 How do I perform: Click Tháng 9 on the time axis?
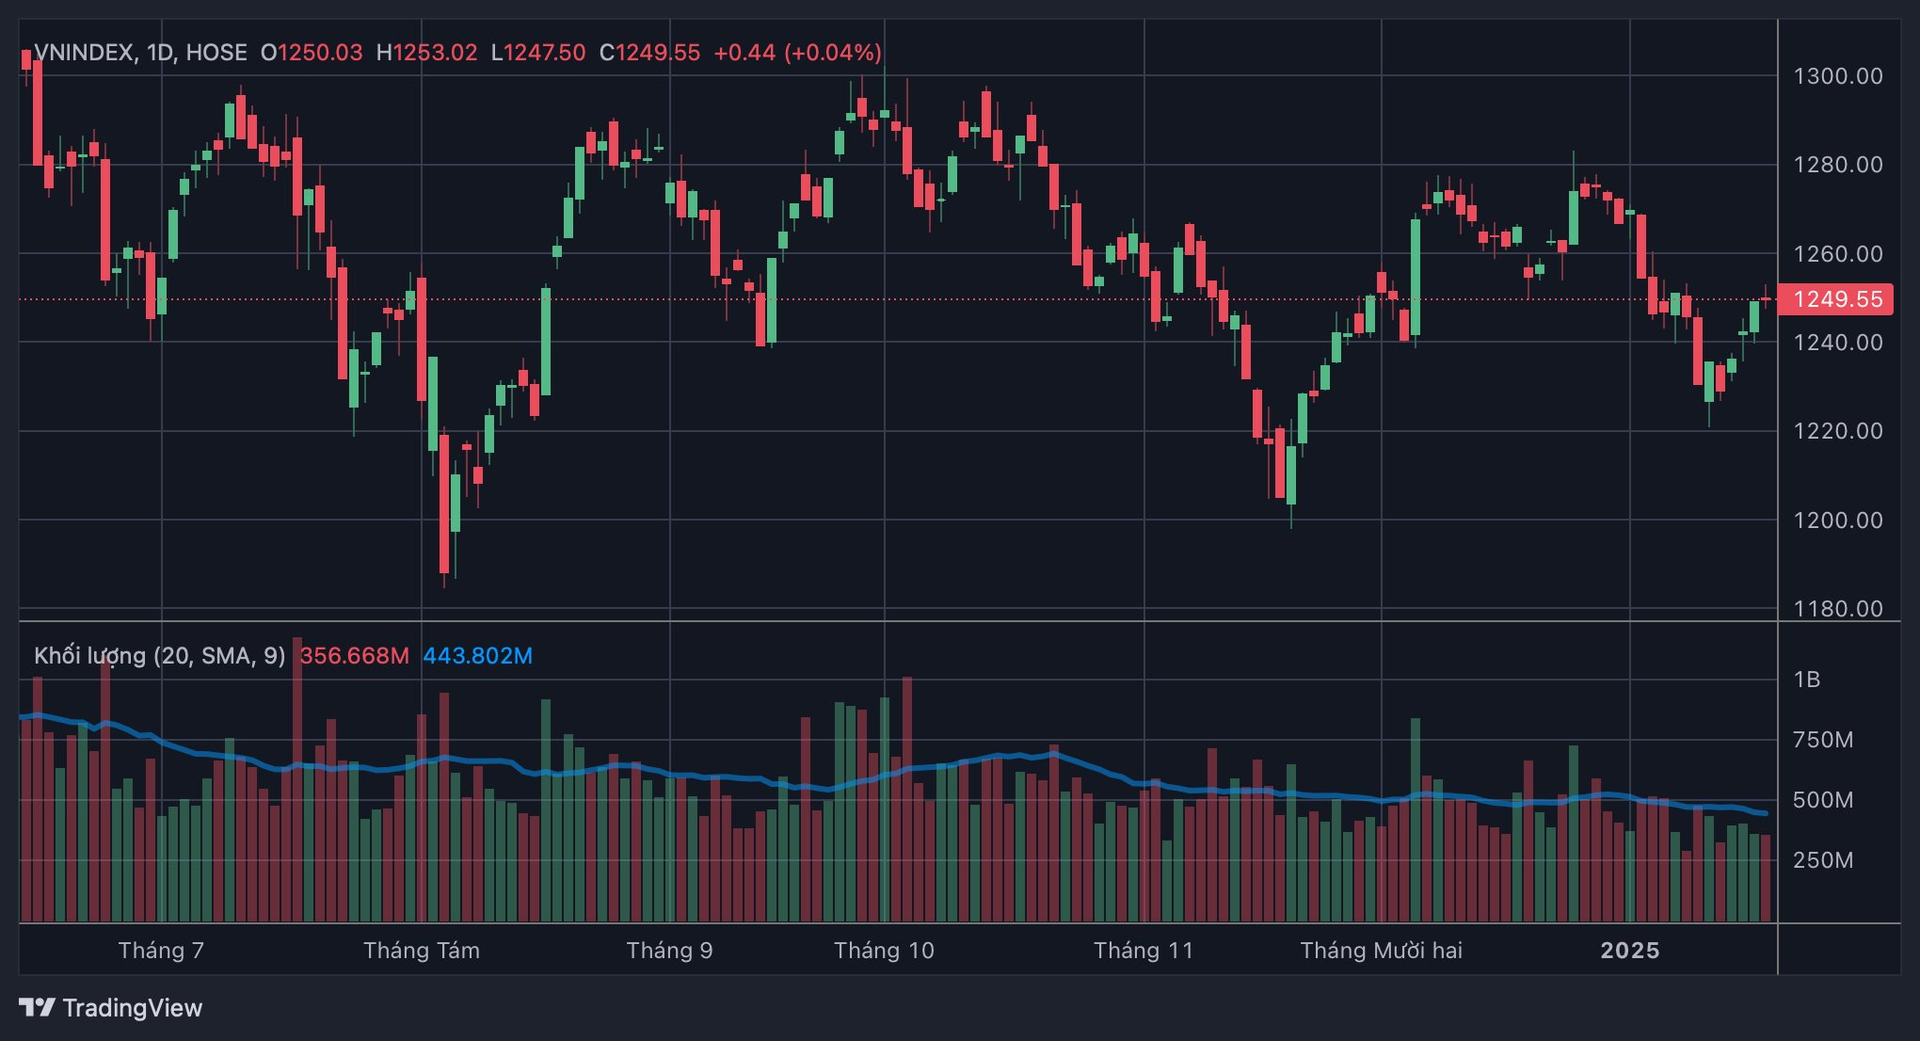(669, 950)
